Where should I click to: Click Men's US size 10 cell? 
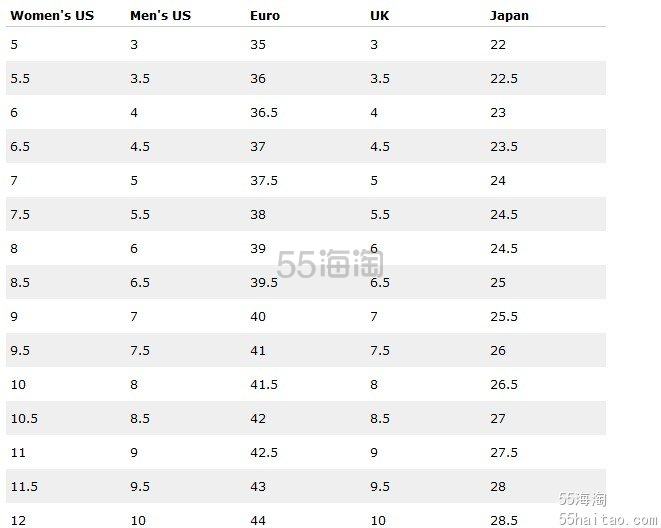138,520
